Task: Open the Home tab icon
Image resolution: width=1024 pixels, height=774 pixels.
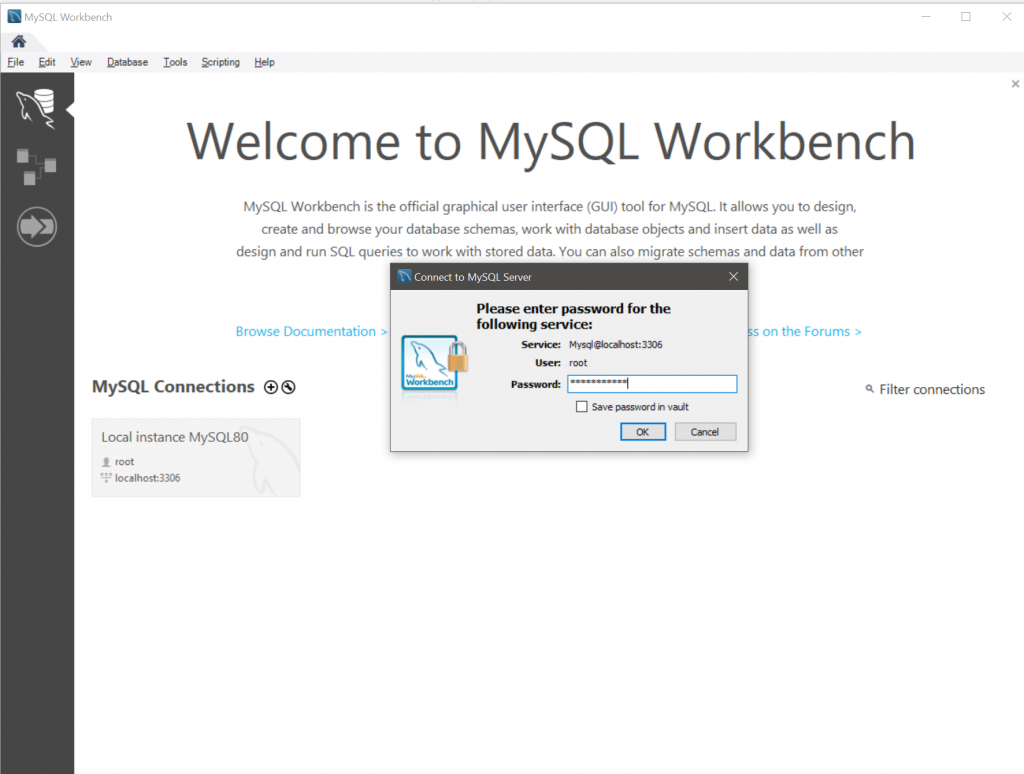Action: pos(19,42)
